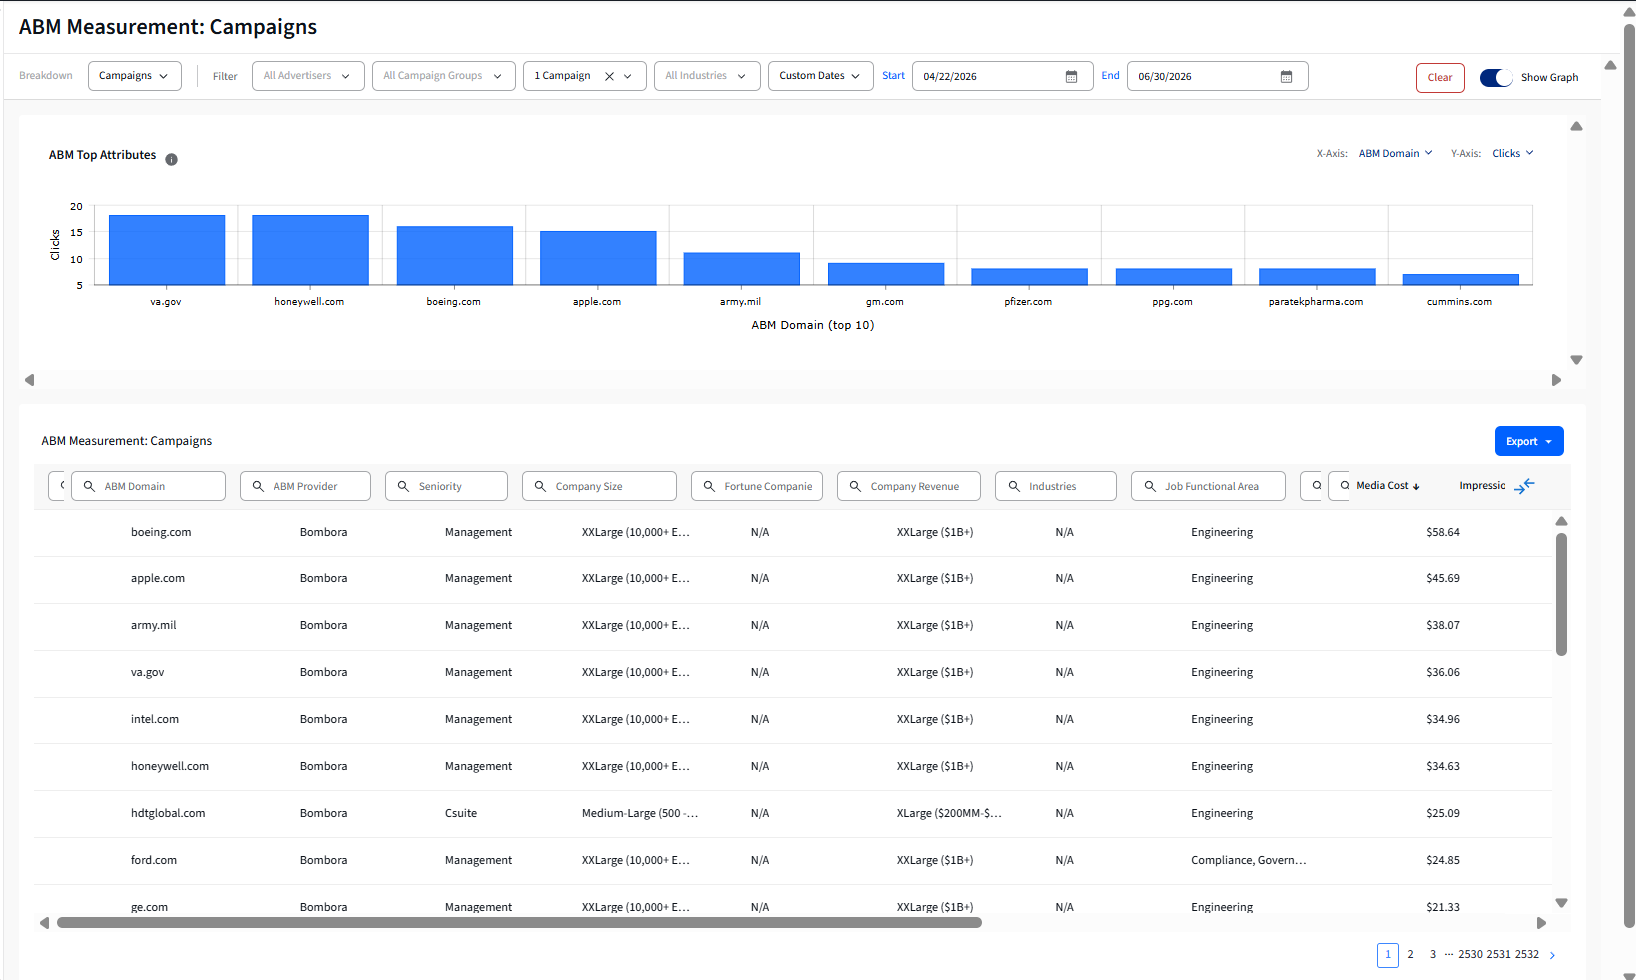Screen dimensions: 1636x980
Task: Click the army.mil bar in chart
Action: pyautogui.click(x=741, y=269)
